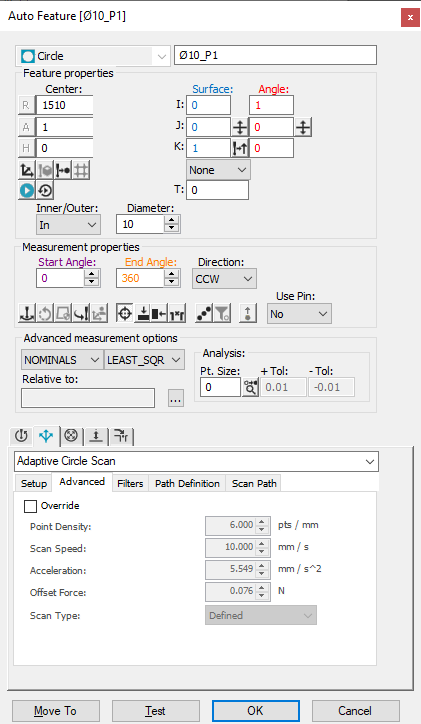
Task: Switch to the Filters tab
Action: click(130, 483)
